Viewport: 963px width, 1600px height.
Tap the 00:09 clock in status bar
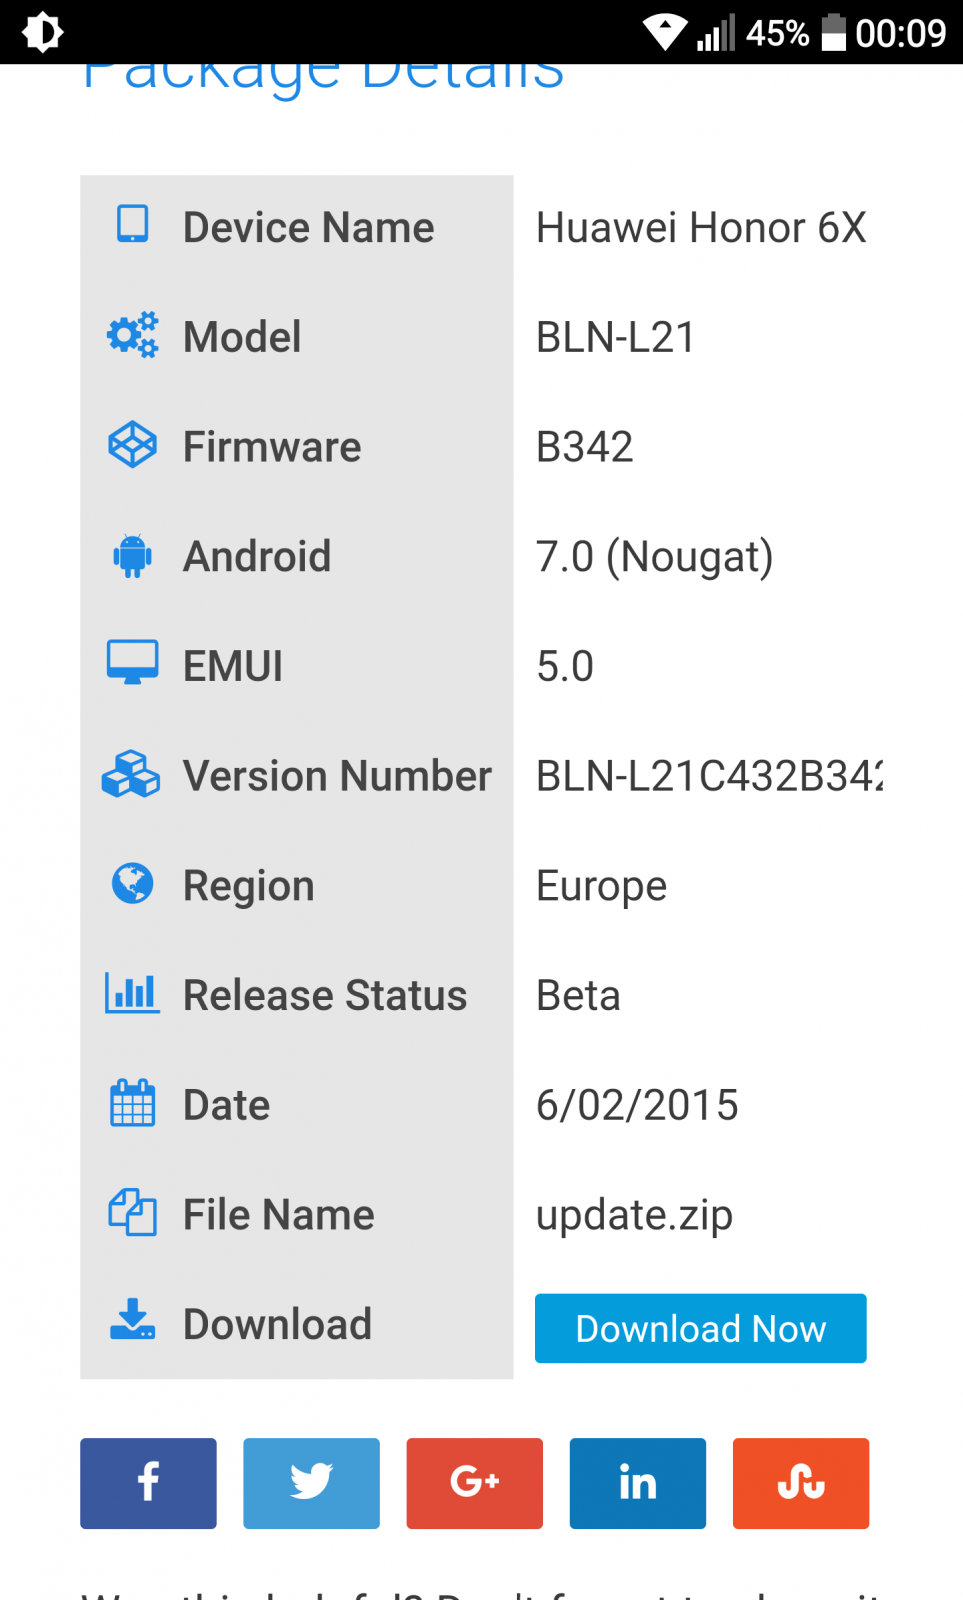click(x=900, y=33)
